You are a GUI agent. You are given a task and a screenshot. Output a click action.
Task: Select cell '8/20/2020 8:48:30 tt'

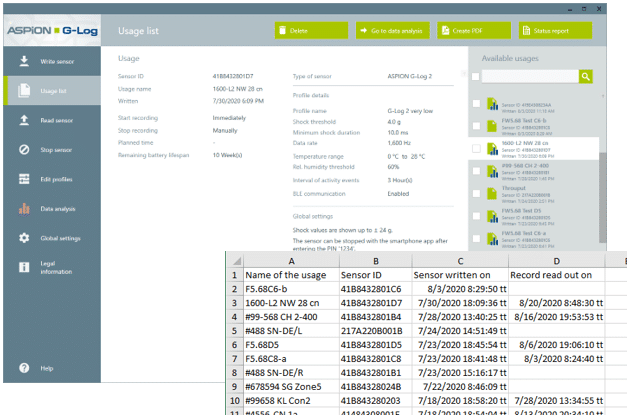click(x=557, y=303)
